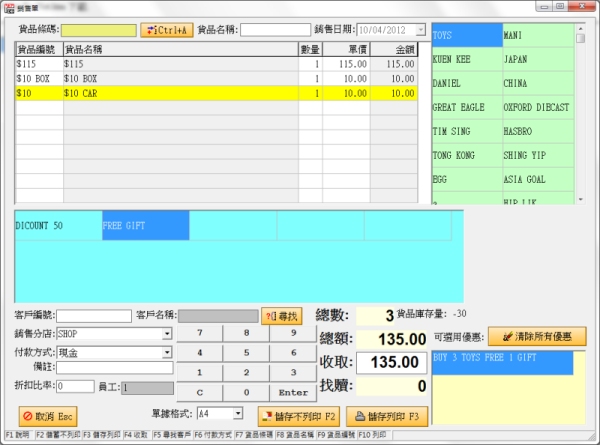Select the KUEN KEE category tile
Viewport: 600px width, 445px height.
coord(467,59)
